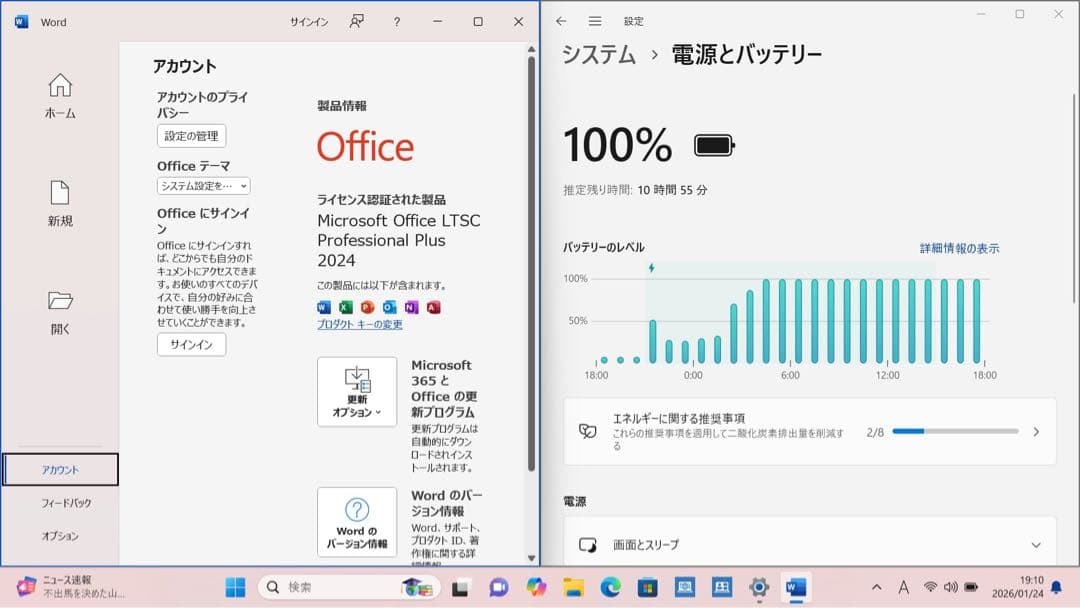Screen dimensions: 1080x608
Task: Click the sign-in person icon in Word titlebar
Action: [x=355, y=21]
